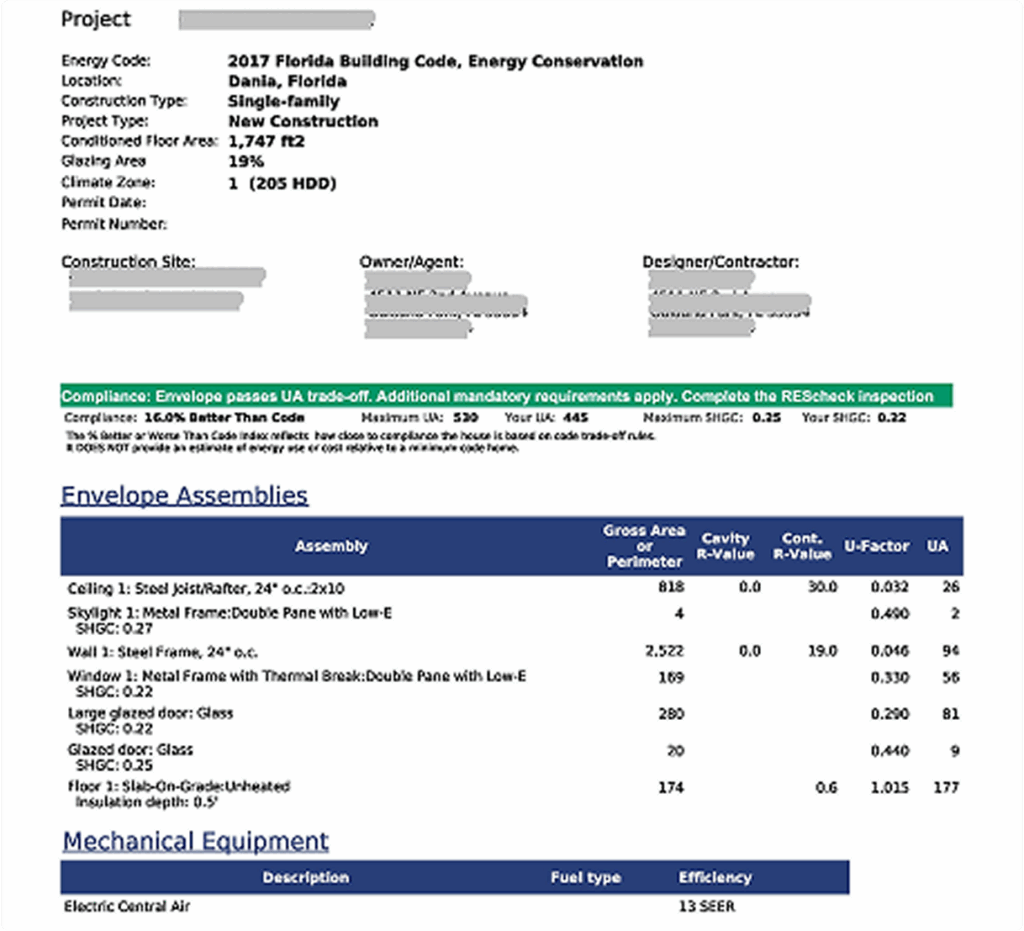This screenshot has height=931, width=1024.
Task: Click the Your SHGC value '0.22'
Action: pyautogui.click(x=892, y=418)
